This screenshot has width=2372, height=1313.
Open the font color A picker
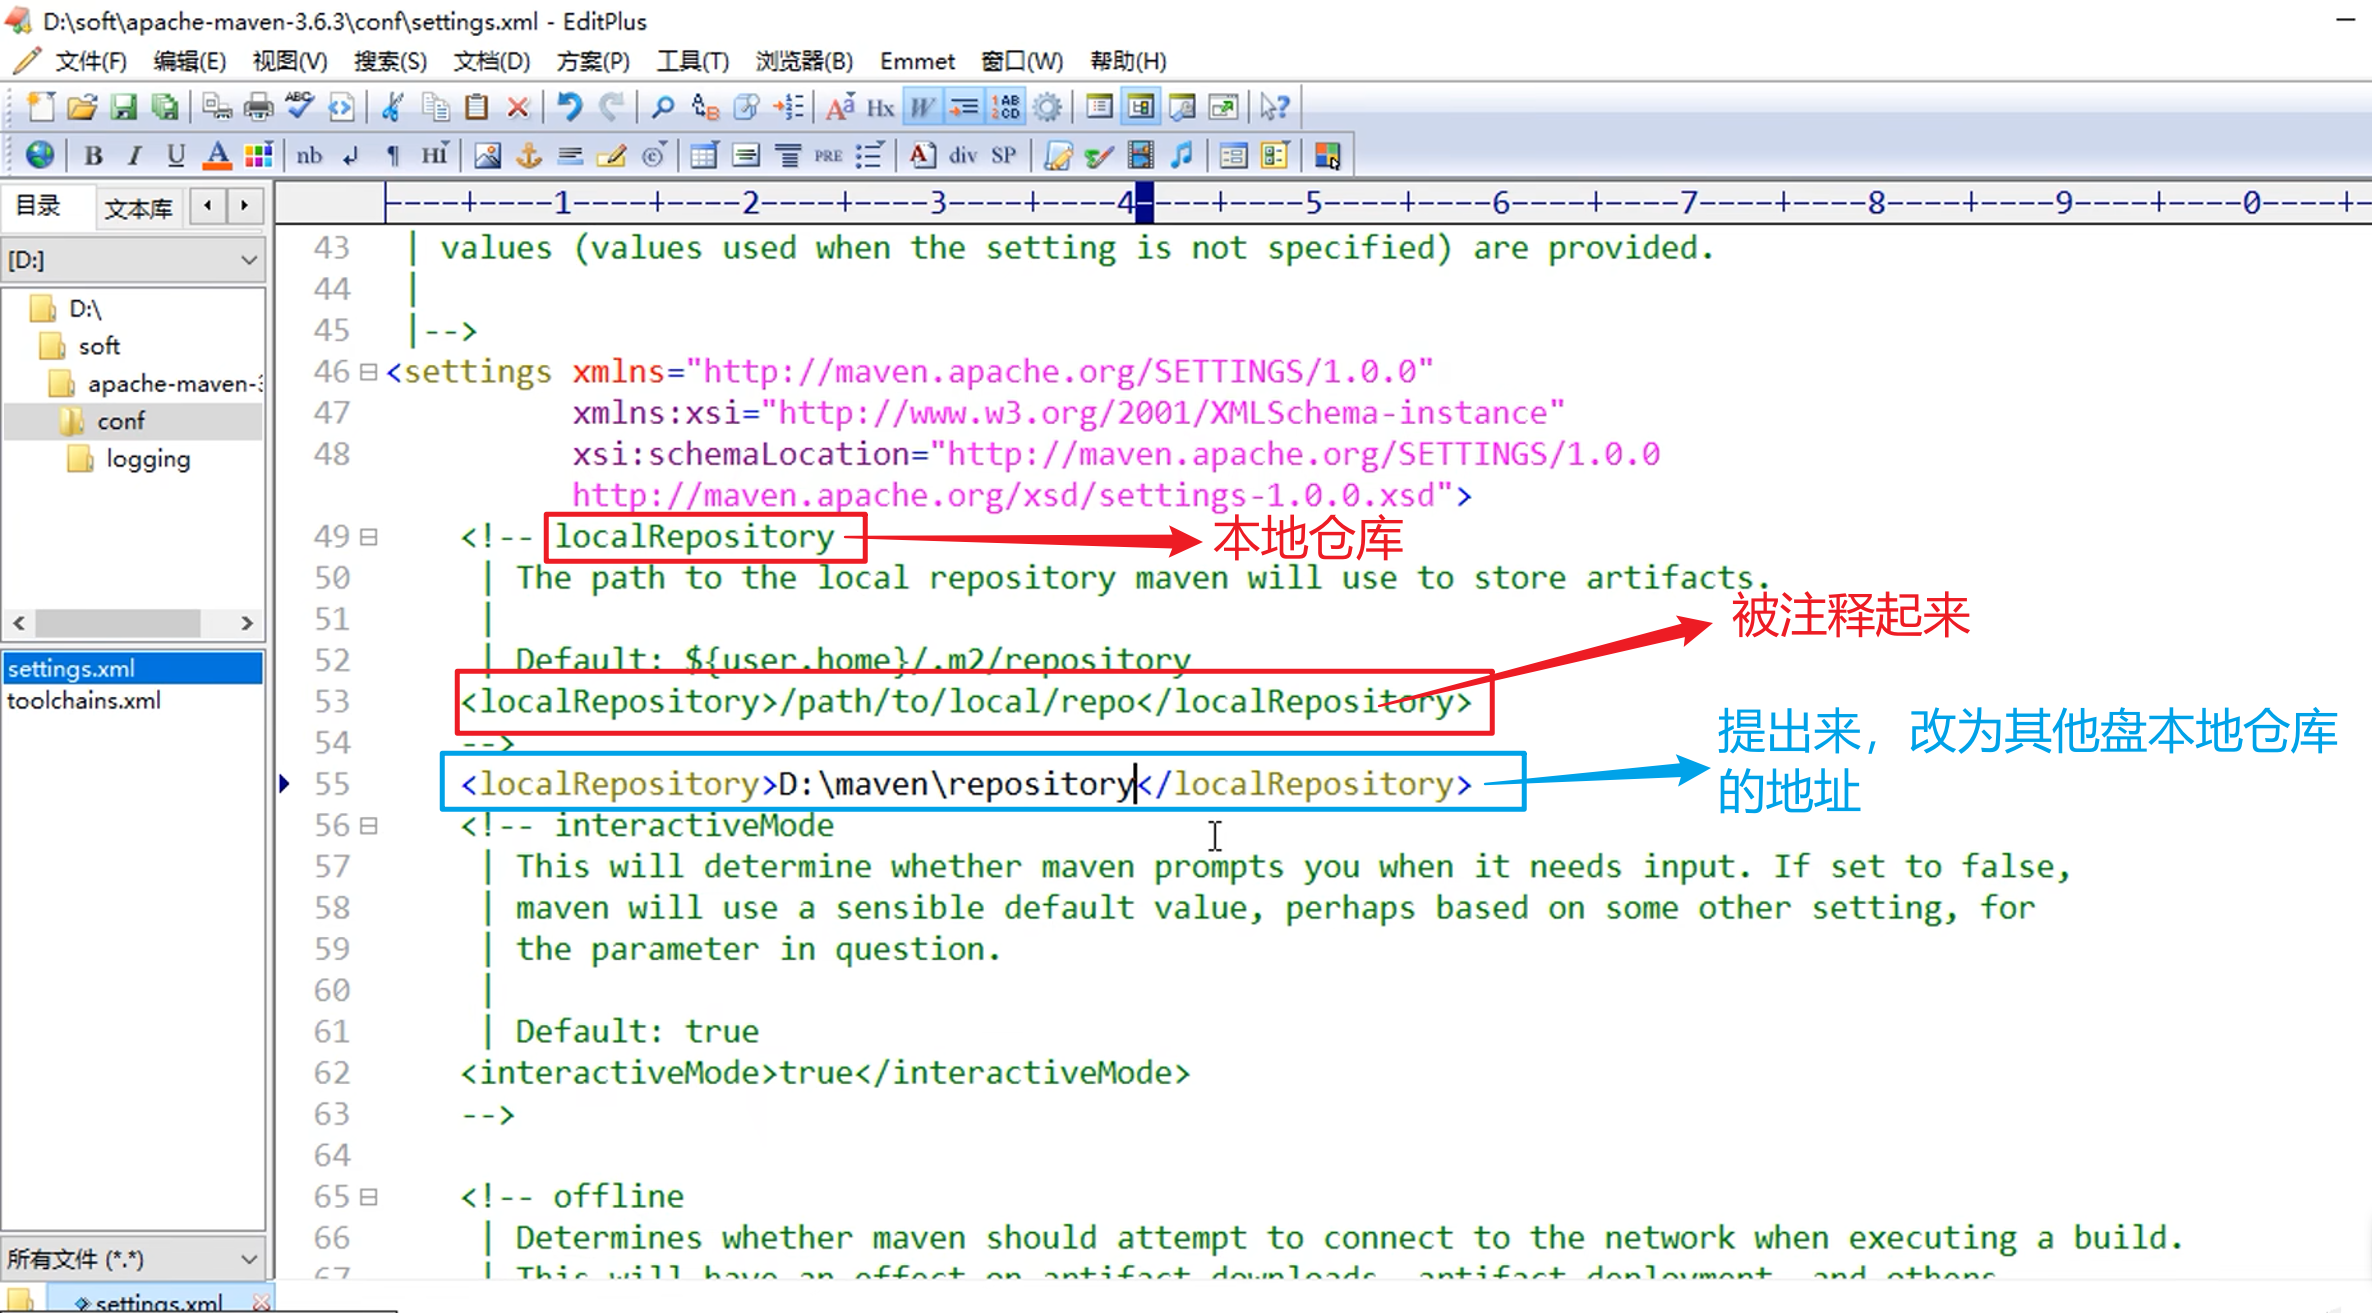[x=217, y=155]
